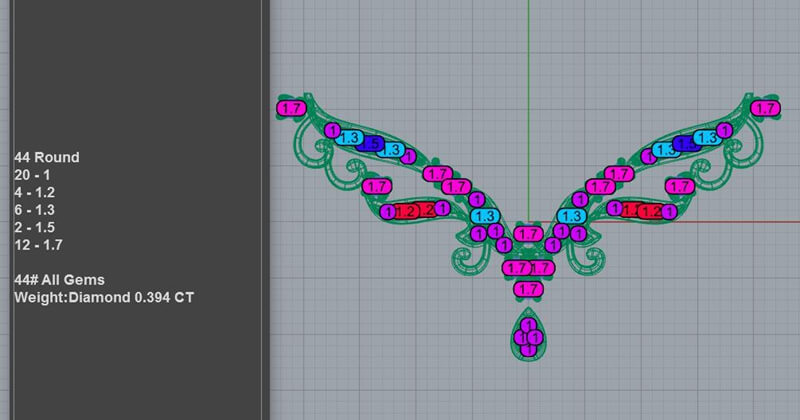Click the "20 - 1" gem count line
Viewport: 800px width, 420px height.
(x=32, y=175)
